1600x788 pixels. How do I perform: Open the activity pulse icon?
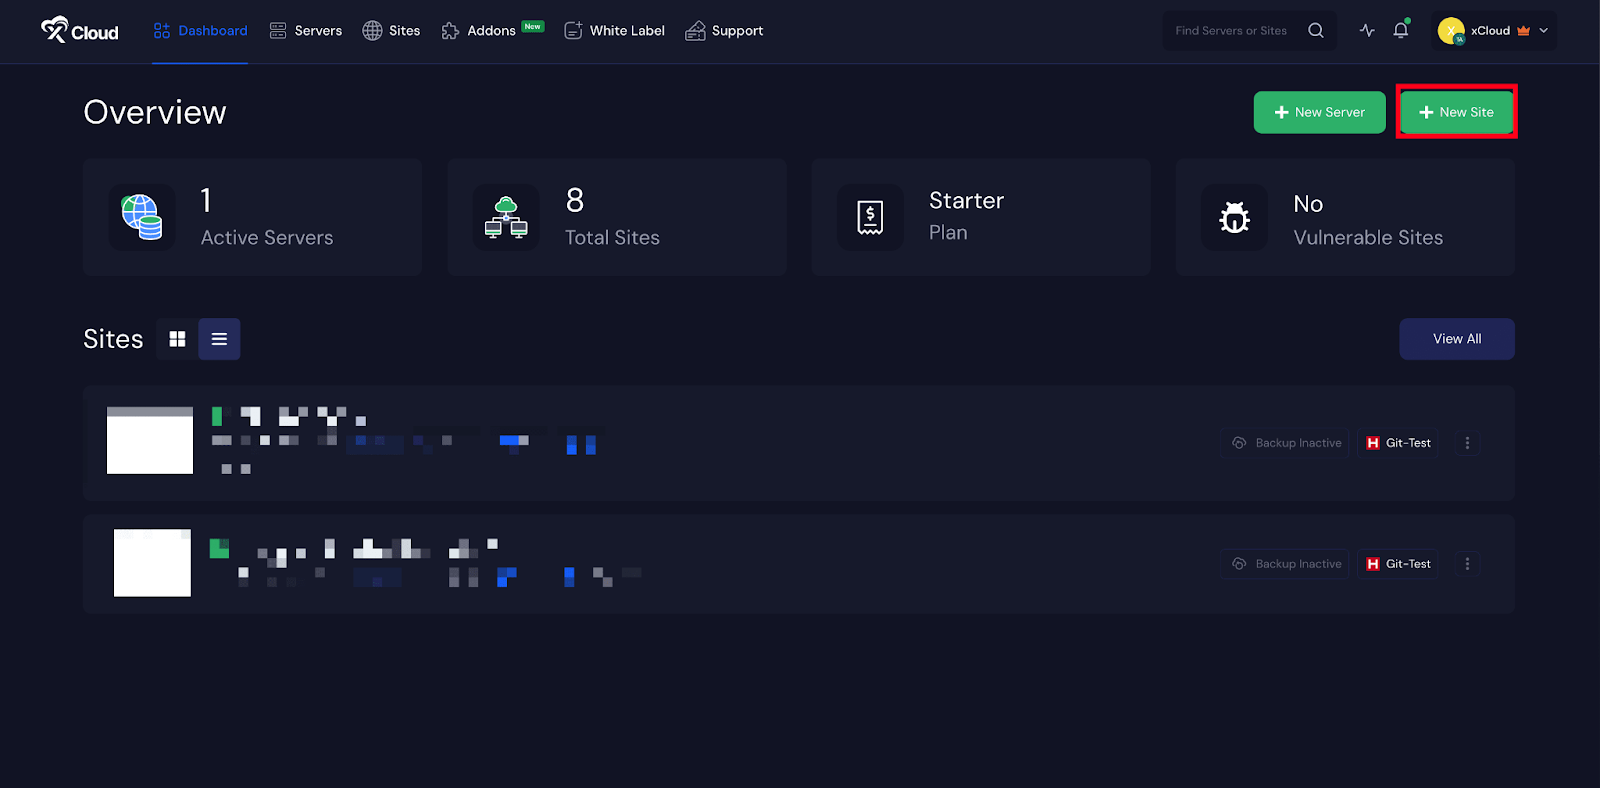[x=1367, y=31]
